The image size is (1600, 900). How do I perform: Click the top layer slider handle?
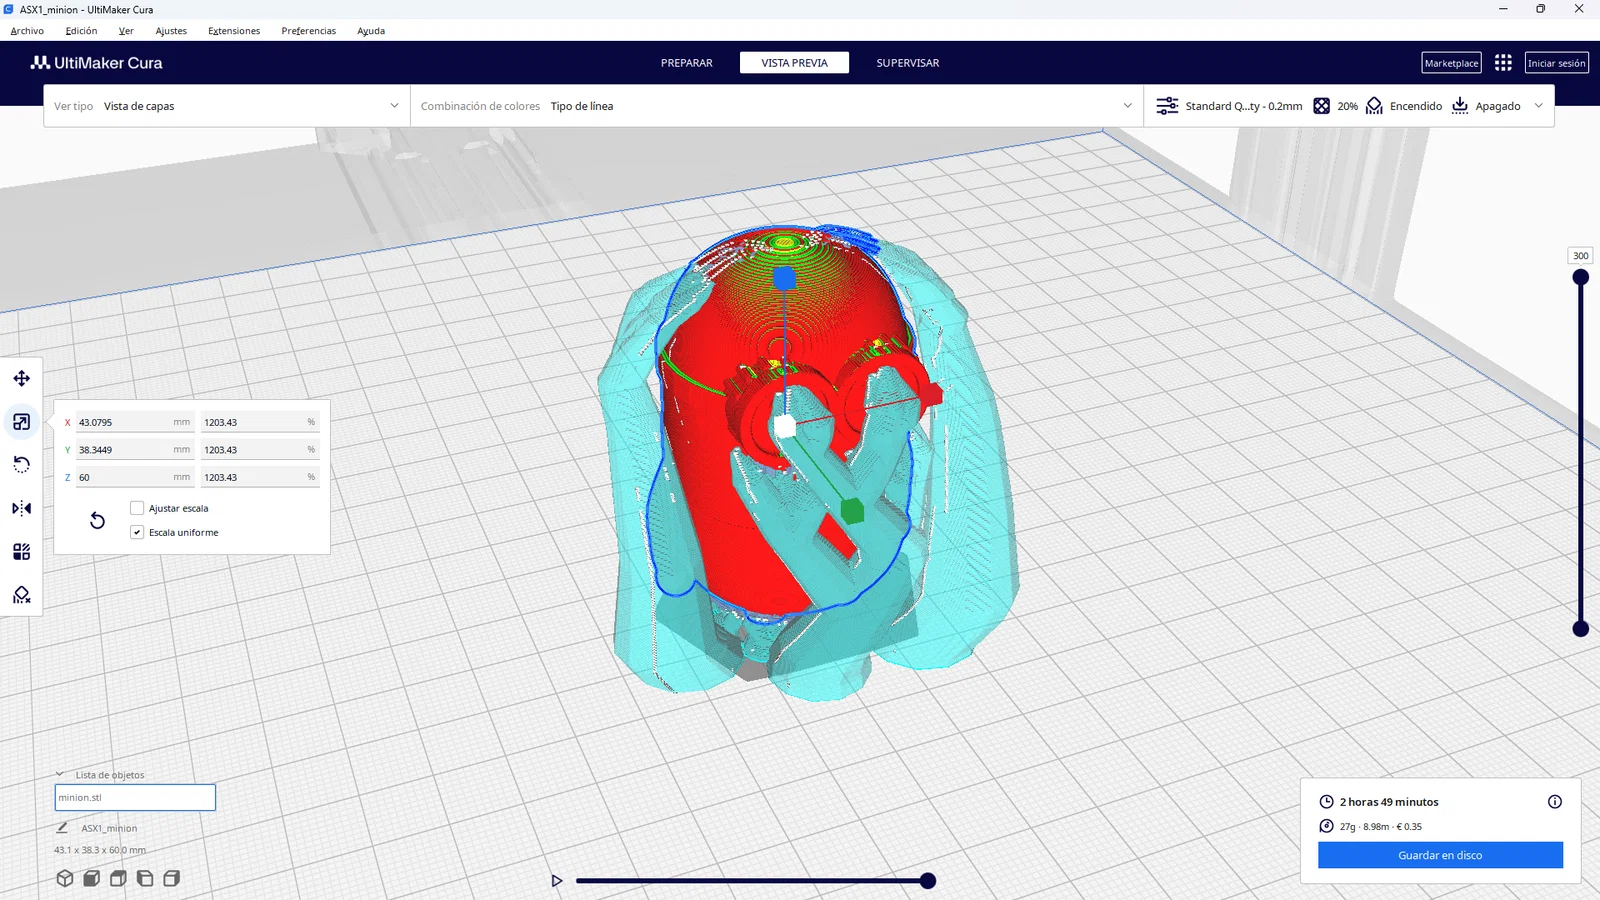click(x=1581, y=277)
